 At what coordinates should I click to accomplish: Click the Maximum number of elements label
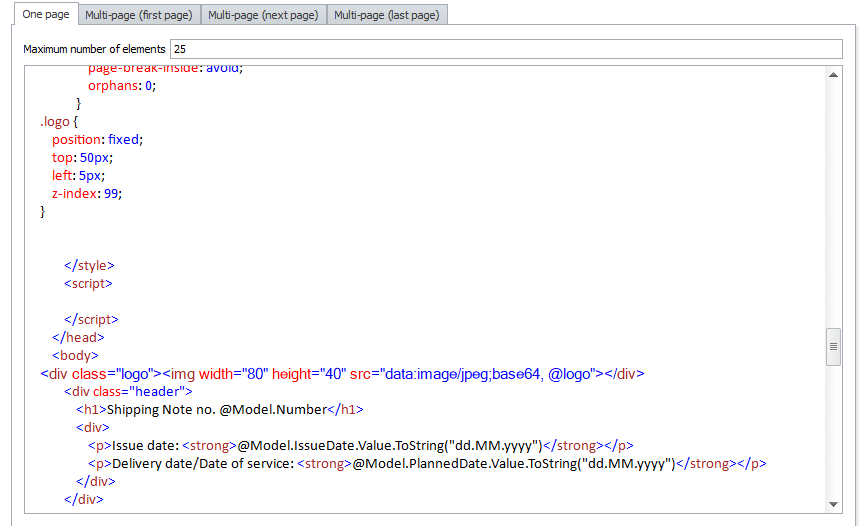coord(94,49)
